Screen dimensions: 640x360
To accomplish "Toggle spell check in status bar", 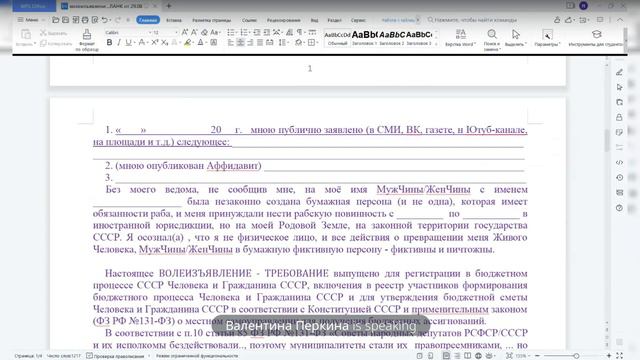I will point(116,356).
